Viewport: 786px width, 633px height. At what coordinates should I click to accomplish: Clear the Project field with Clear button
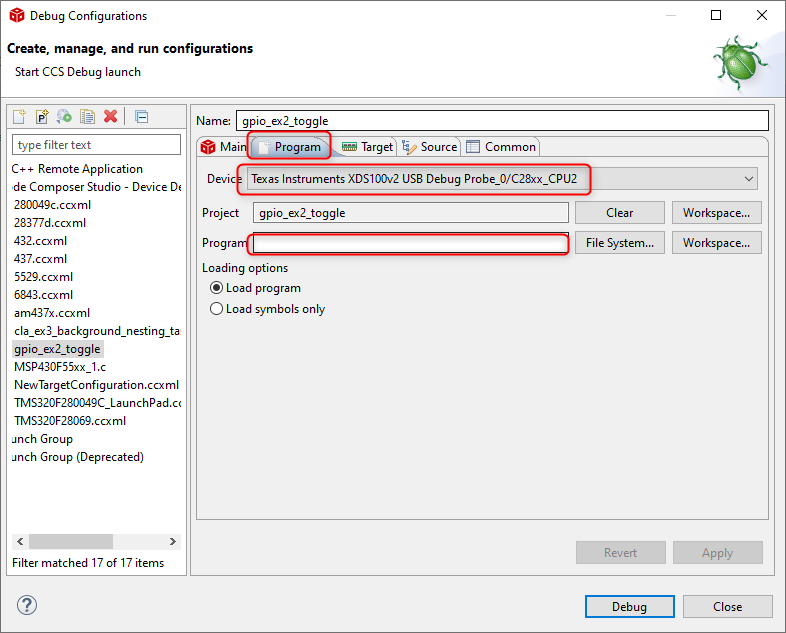coord(619,213)
